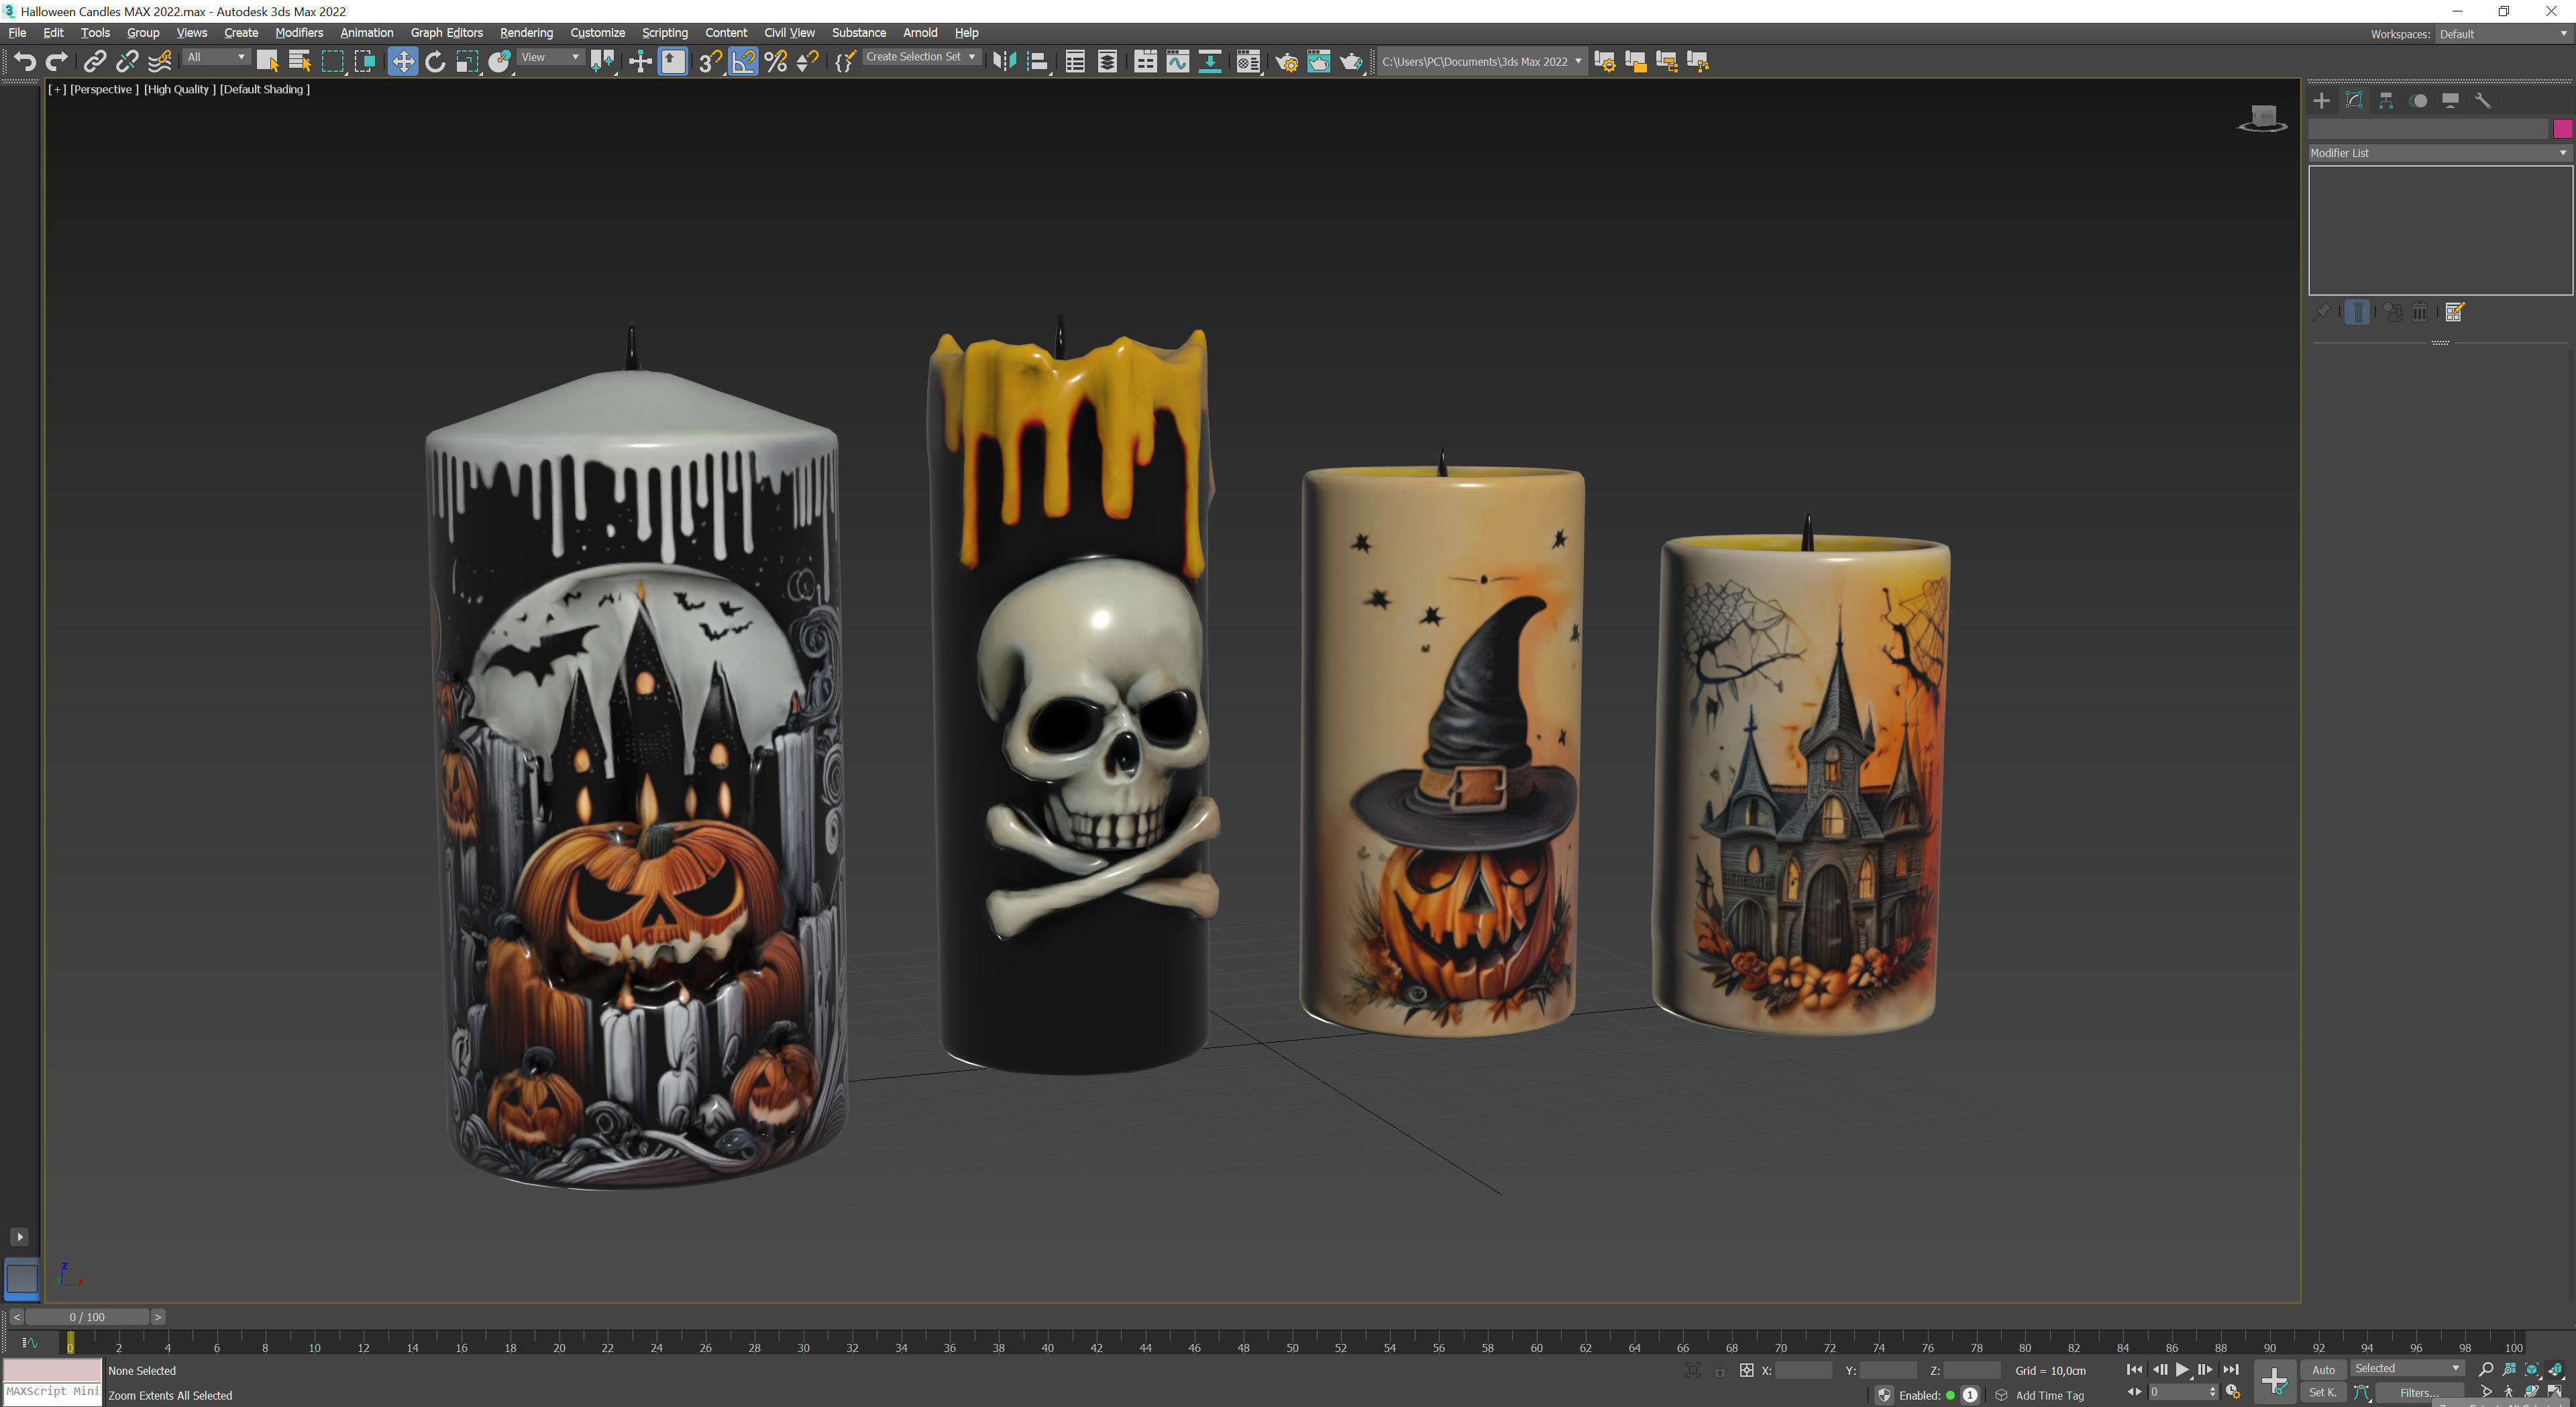
Task: Activate Select and Rotate tool
Action: tap(435, 62)
